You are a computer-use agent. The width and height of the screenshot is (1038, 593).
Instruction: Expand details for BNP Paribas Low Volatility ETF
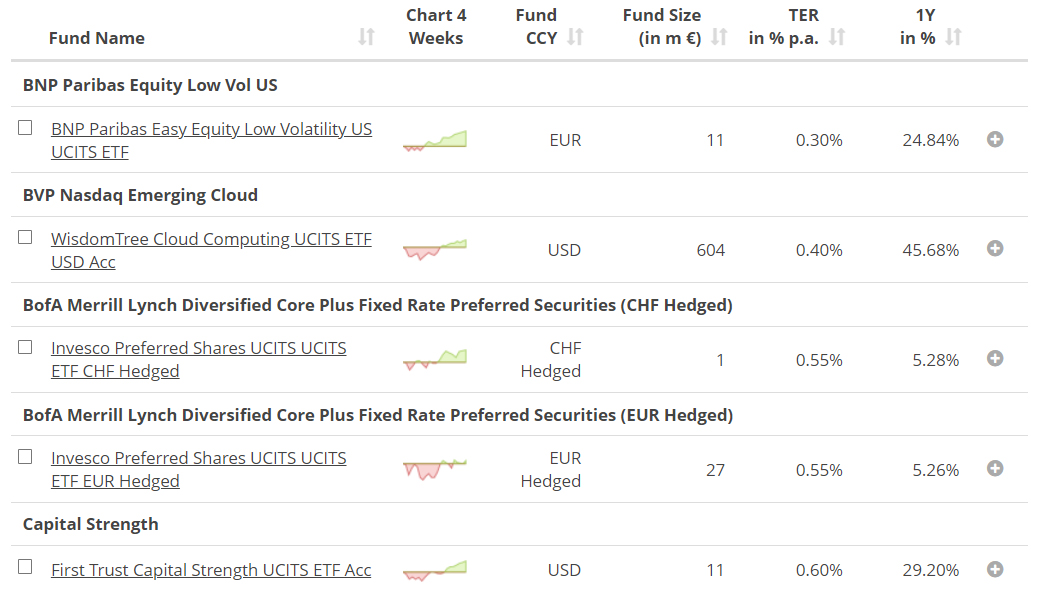pos(995,140)
